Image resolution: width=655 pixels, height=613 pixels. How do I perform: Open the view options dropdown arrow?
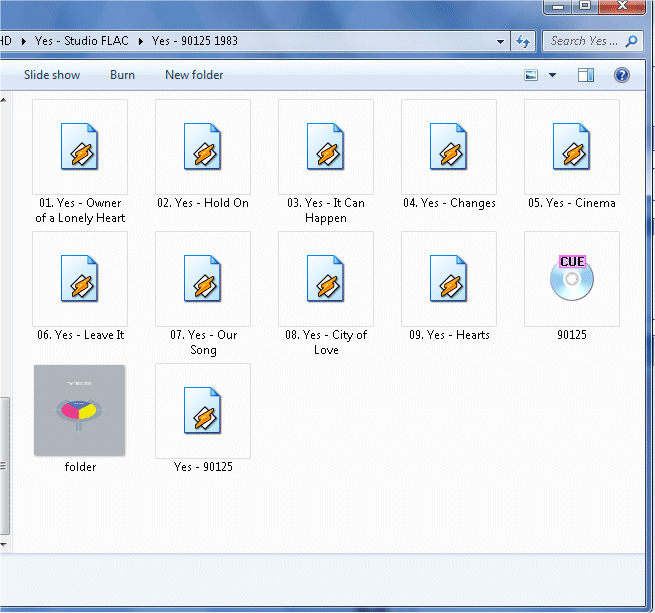pos(552,75)
